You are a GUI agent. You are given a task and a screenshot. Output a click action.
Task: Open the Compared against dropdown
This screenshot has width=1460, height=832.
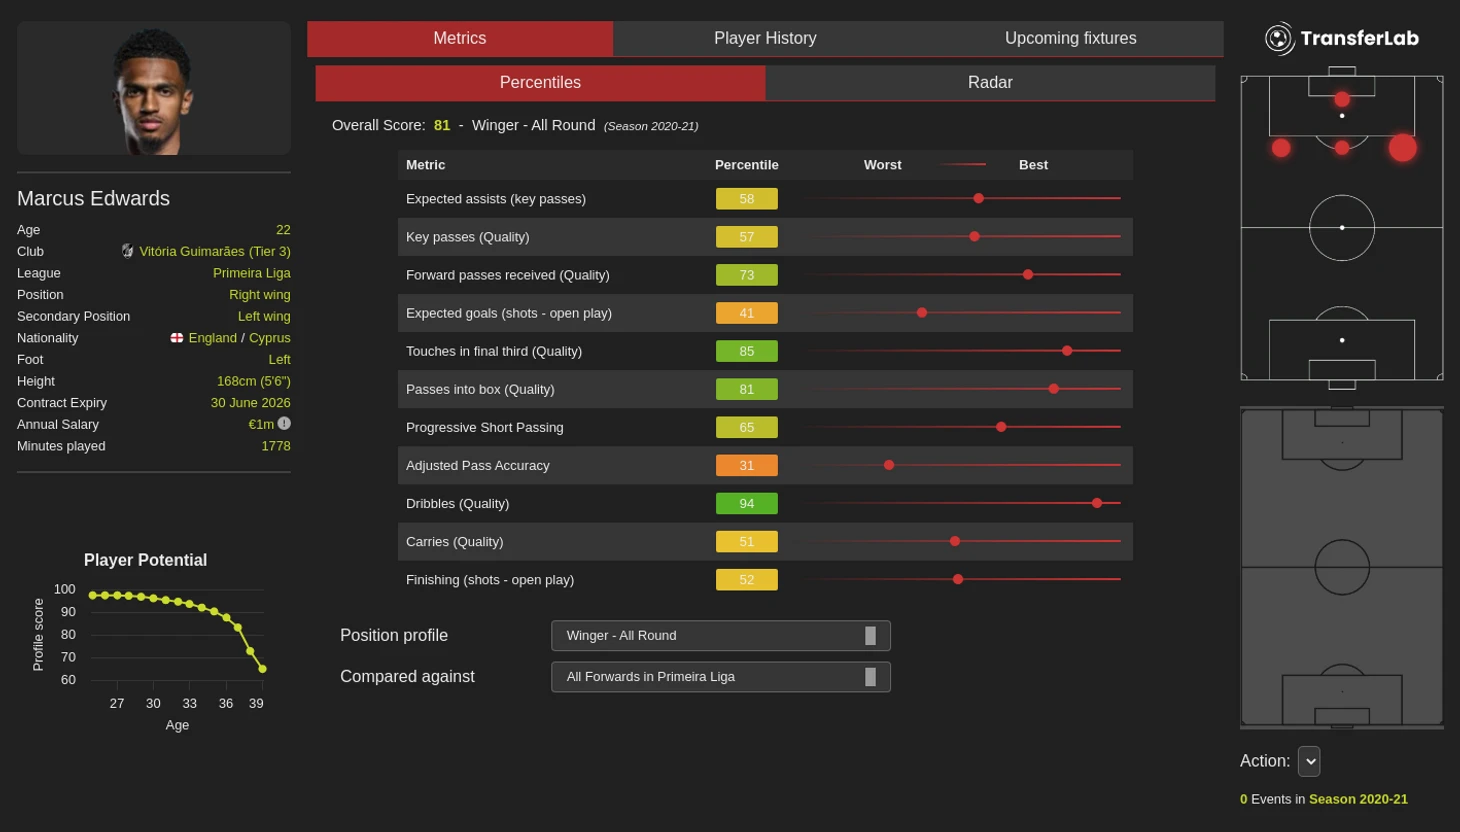[720, 677]
